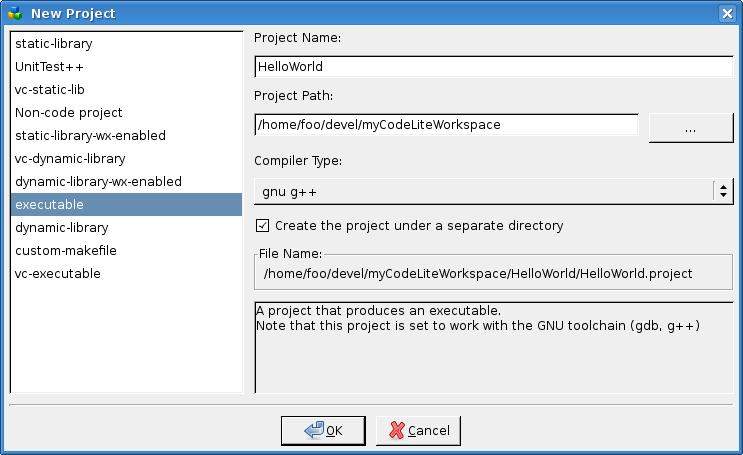
Task: Click the gnu g++ combo box
Action: pos(493,191)
